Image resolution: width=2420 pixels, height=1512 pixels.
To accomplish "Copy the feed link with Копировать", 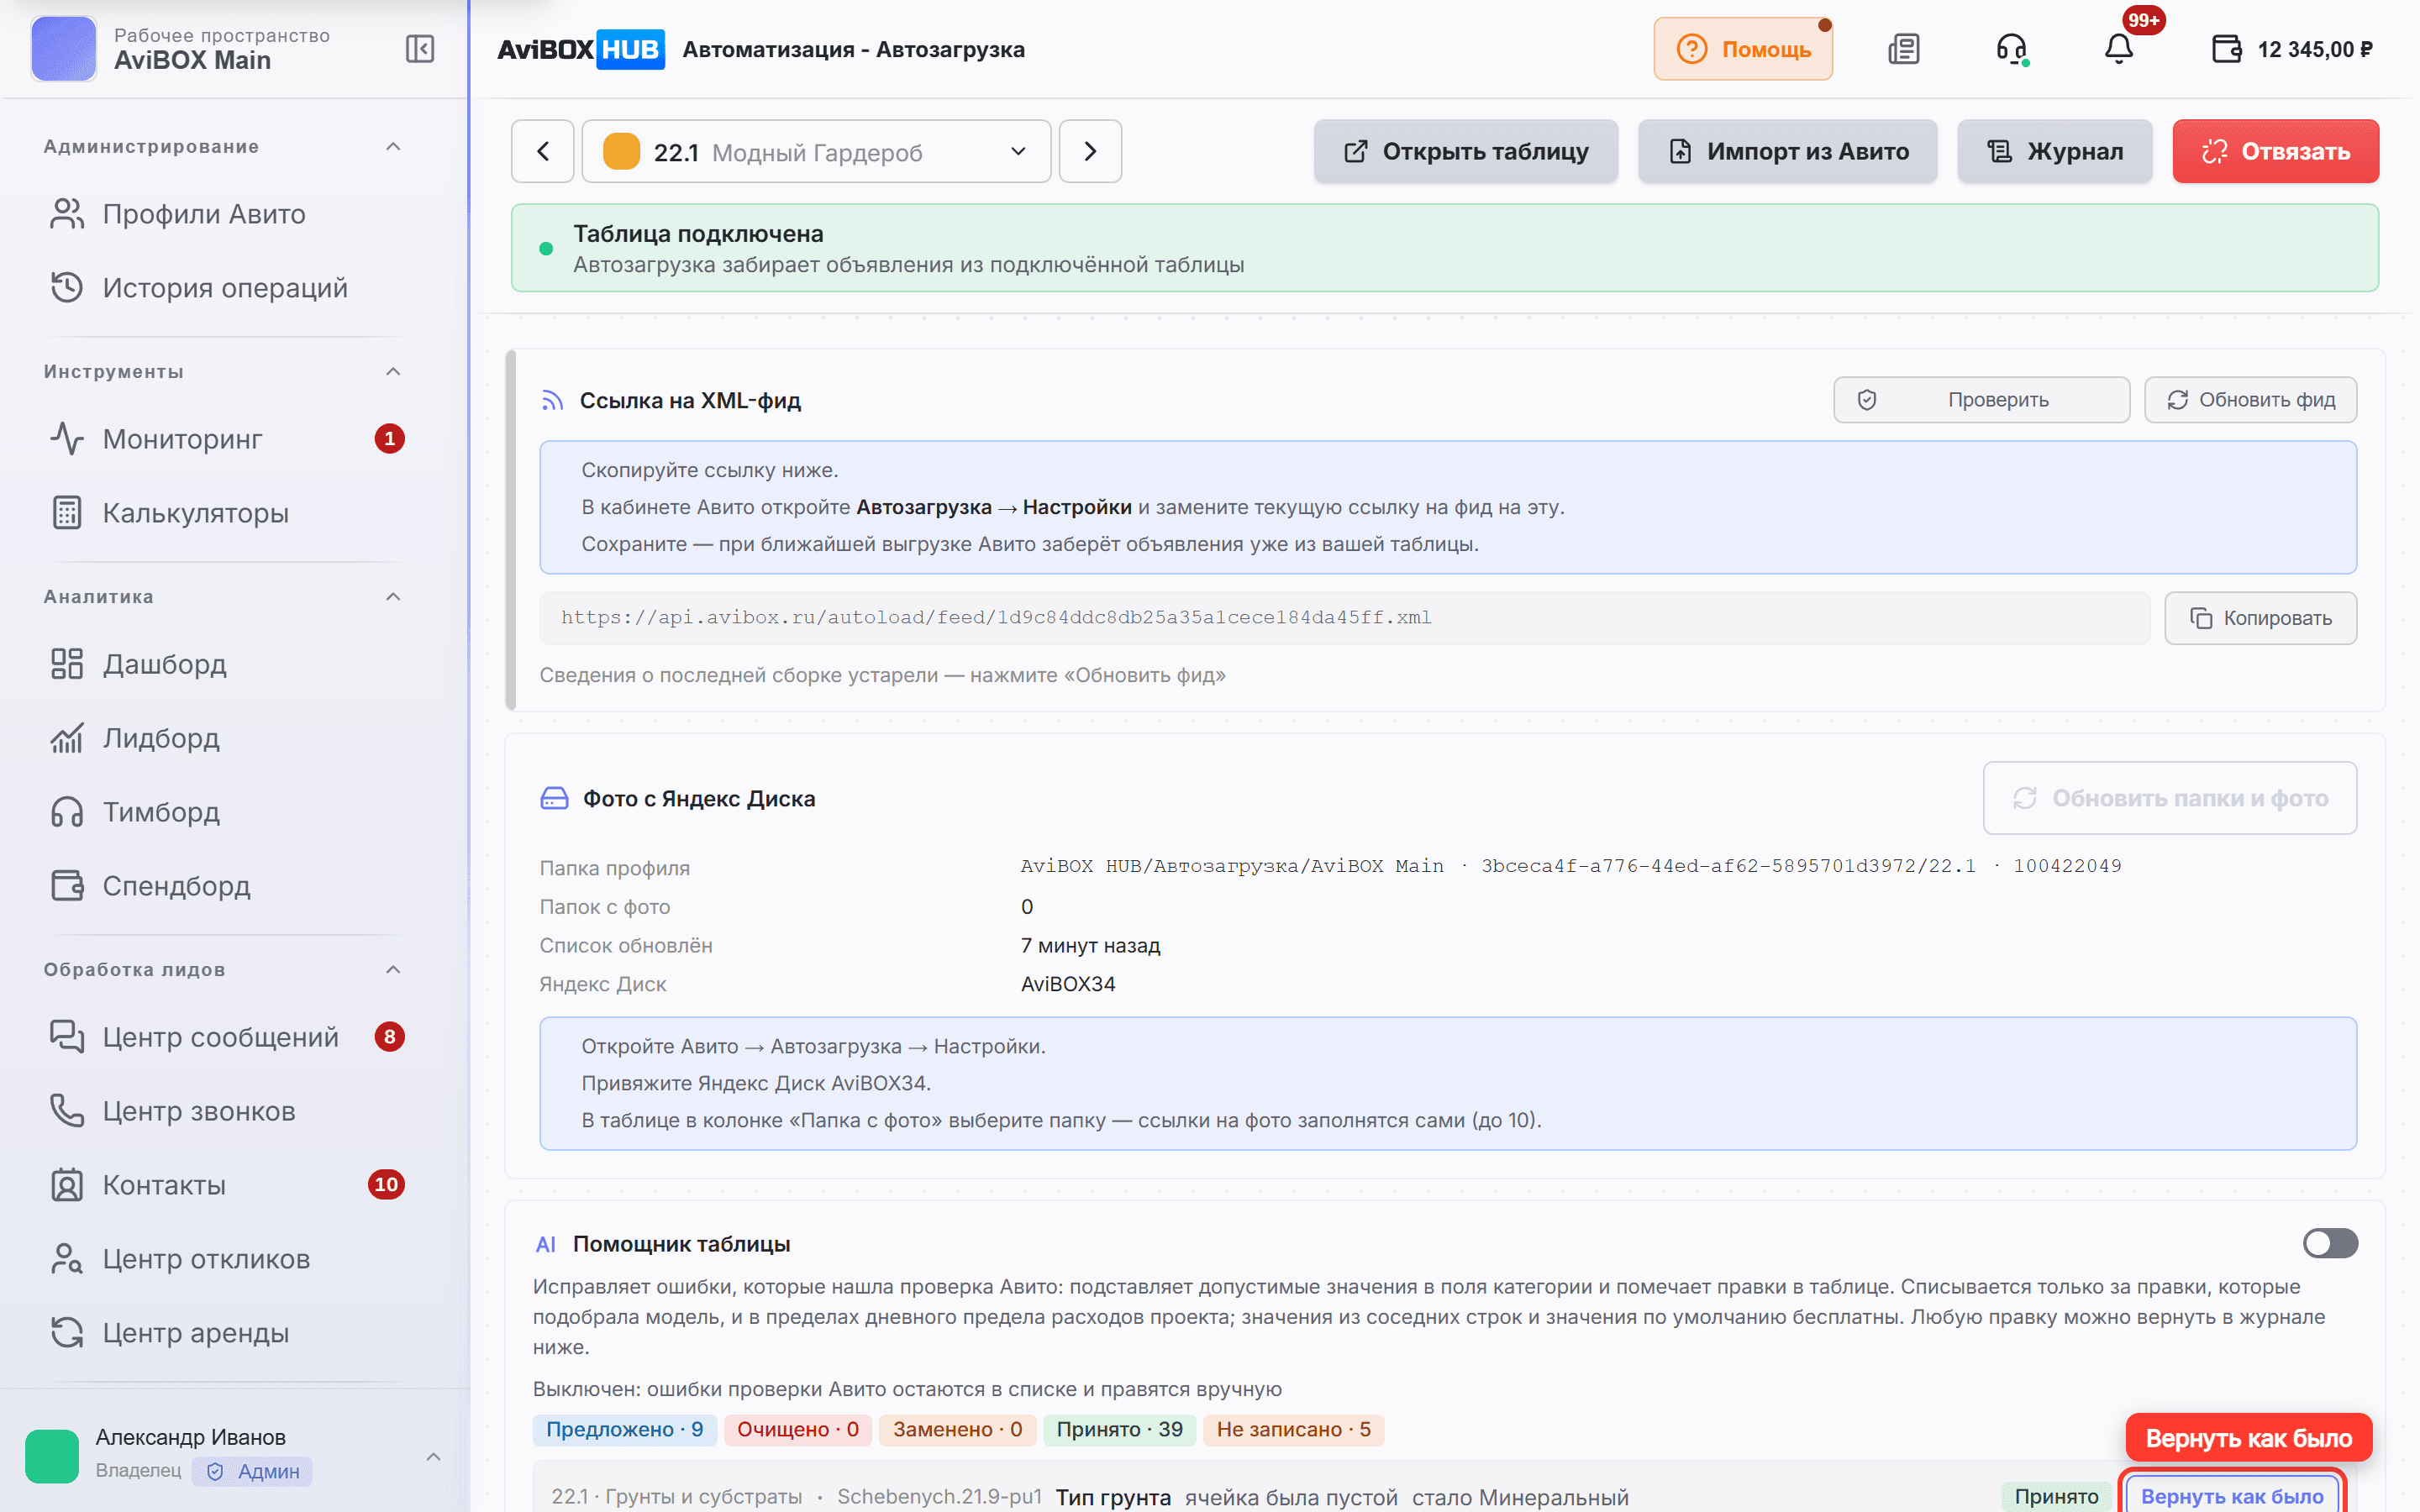I will click(x=2260, y=618).
